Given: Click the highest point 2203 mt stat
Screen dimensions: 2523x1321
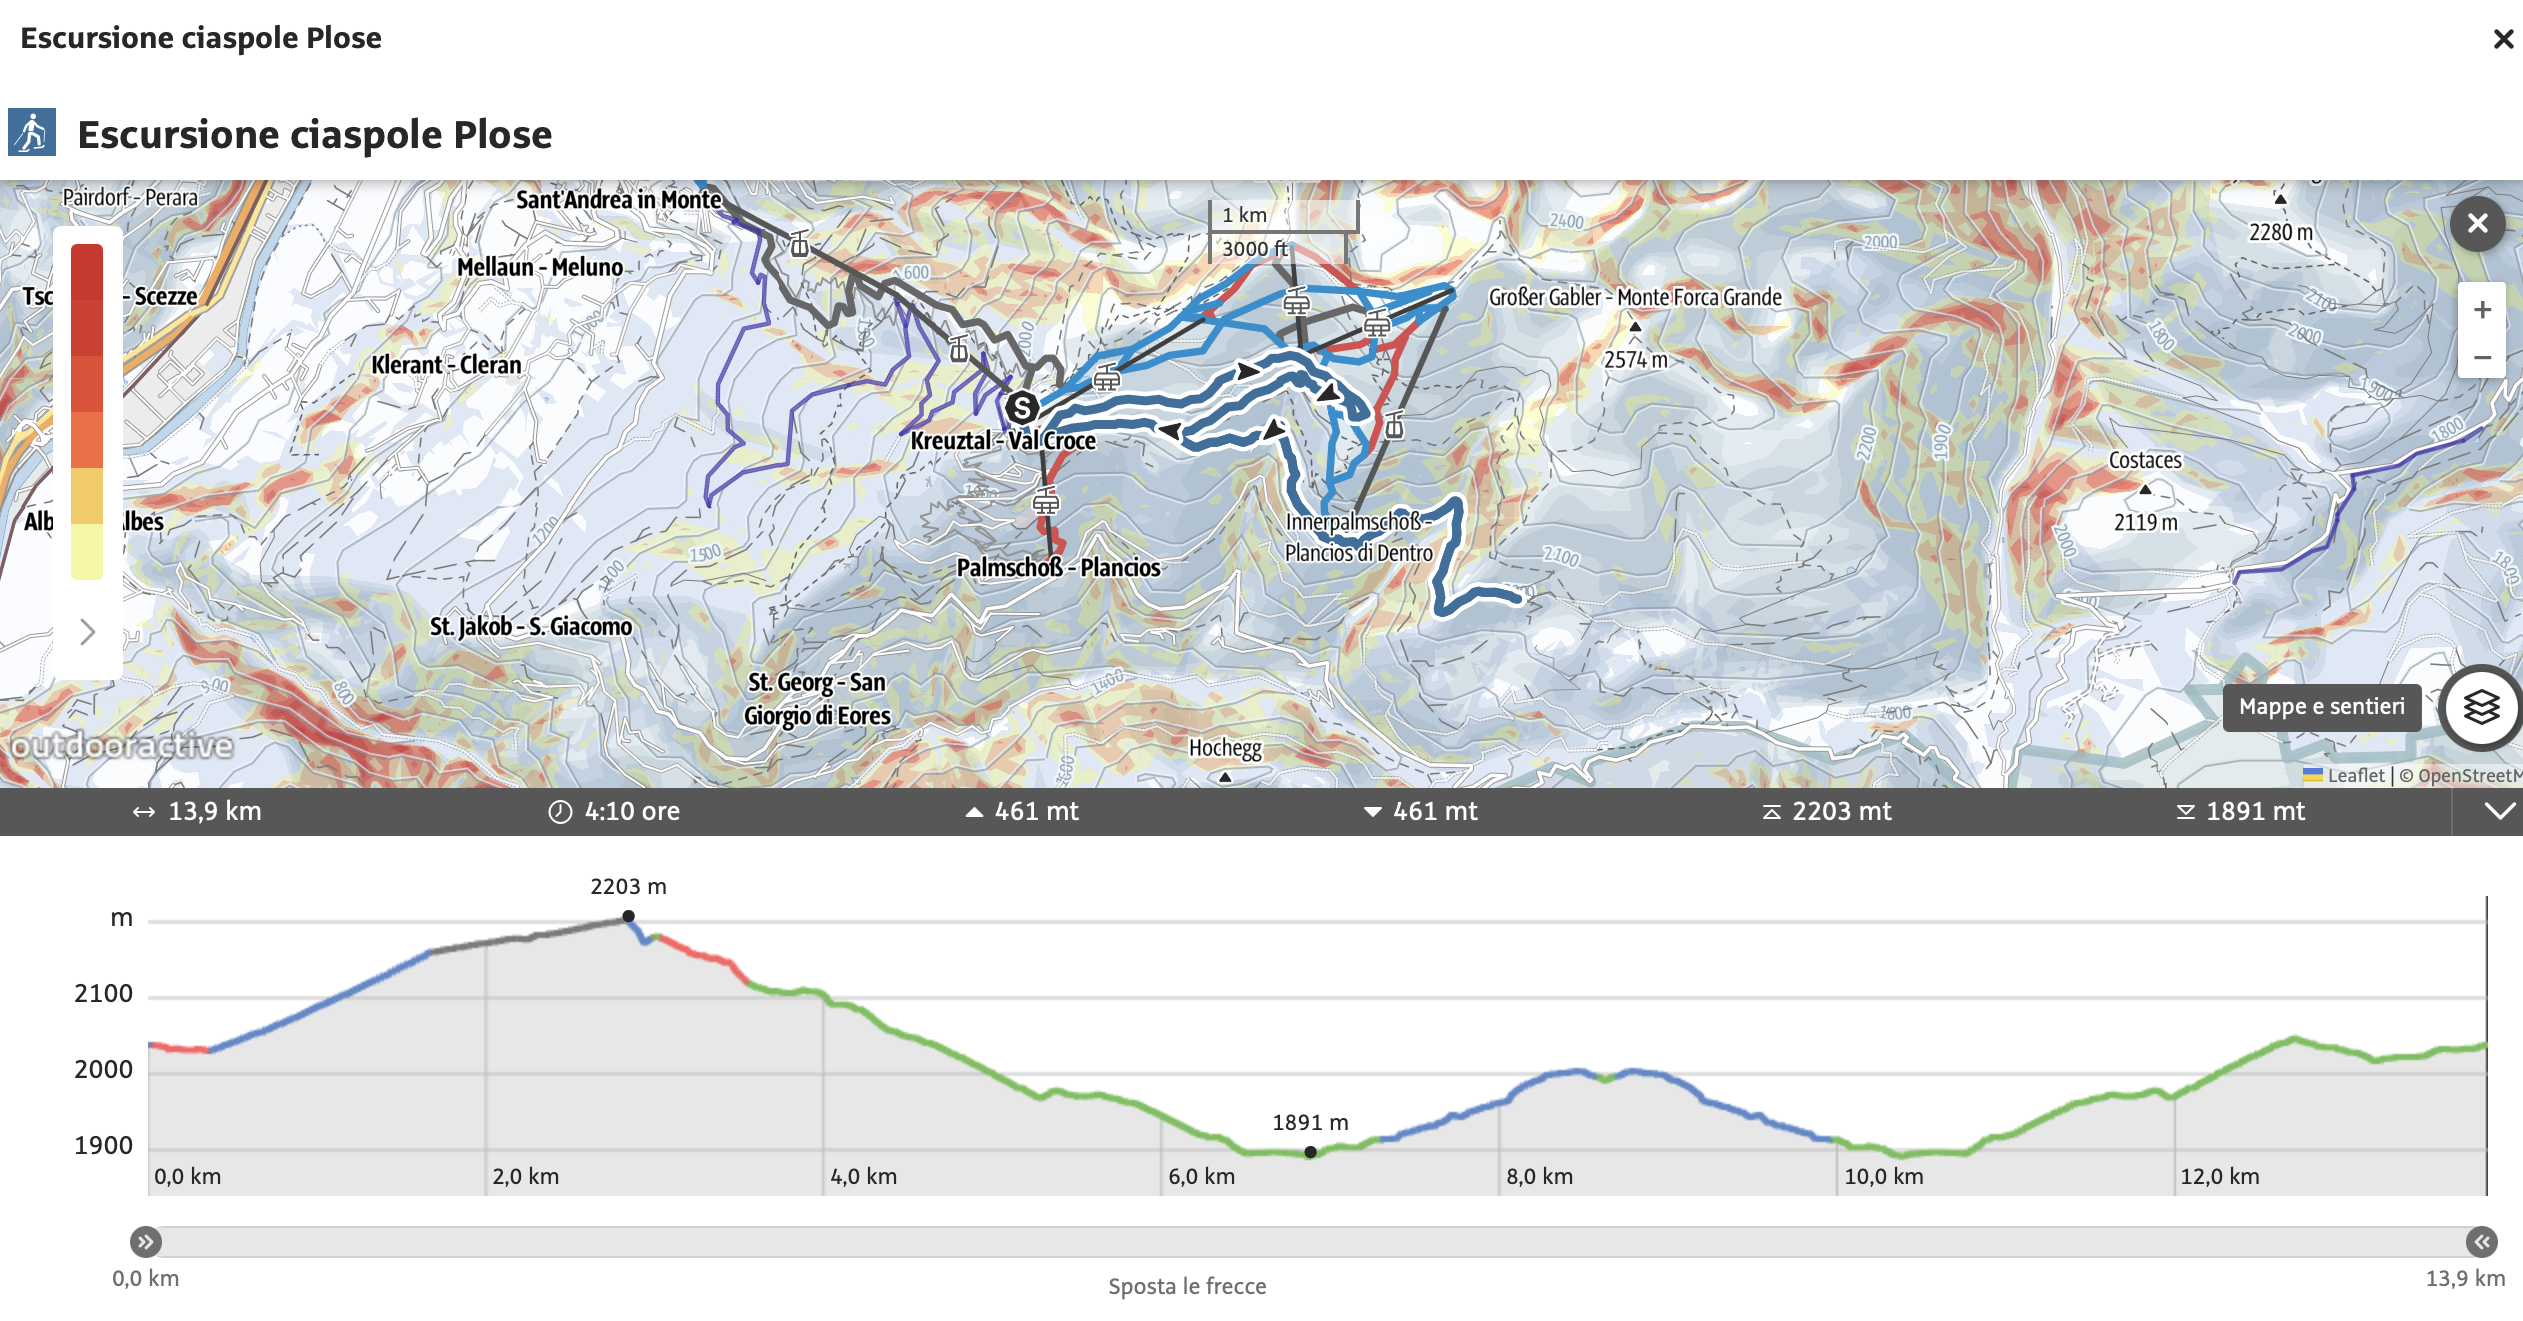Looking at the screenshot, I should (x=1826, y=811).
